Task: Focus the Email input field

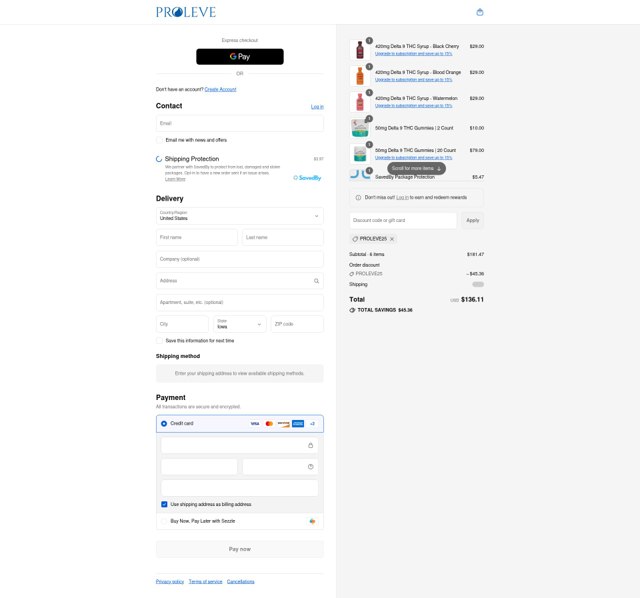Action: click(x=240, y=123)
